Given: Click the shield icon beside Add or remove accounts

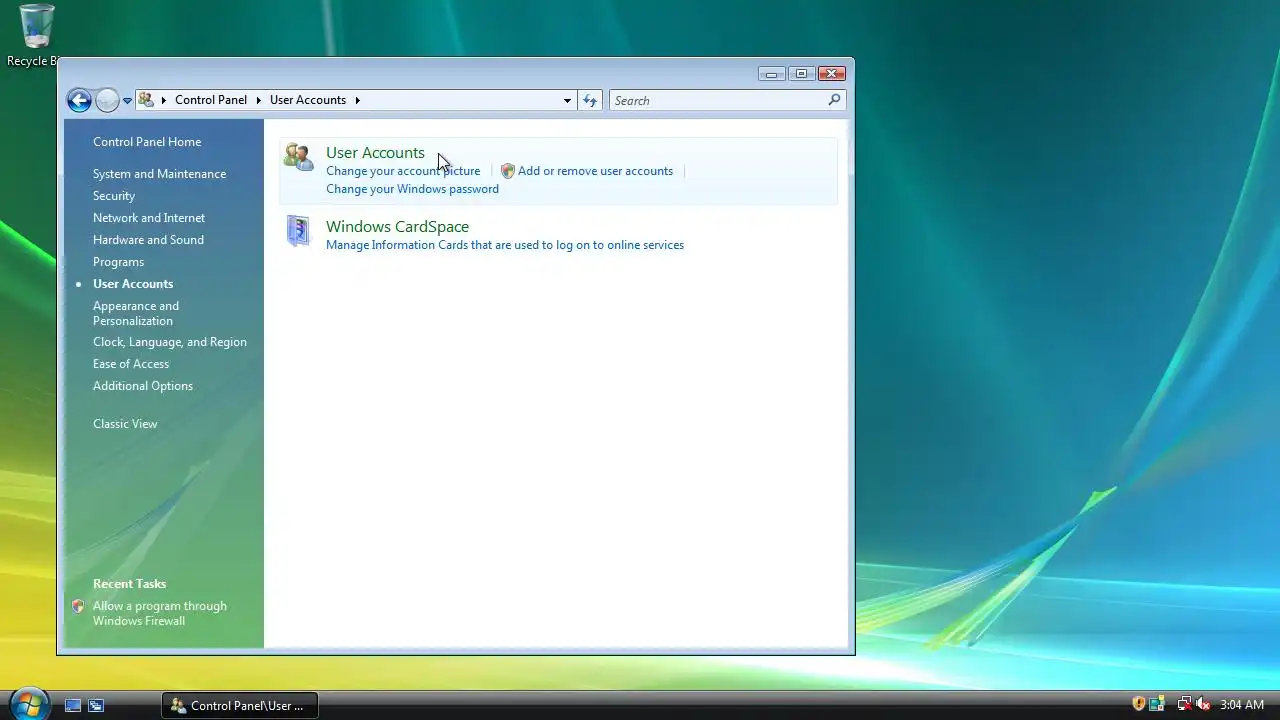Looking at the screenshot, I should click(508, 171).
